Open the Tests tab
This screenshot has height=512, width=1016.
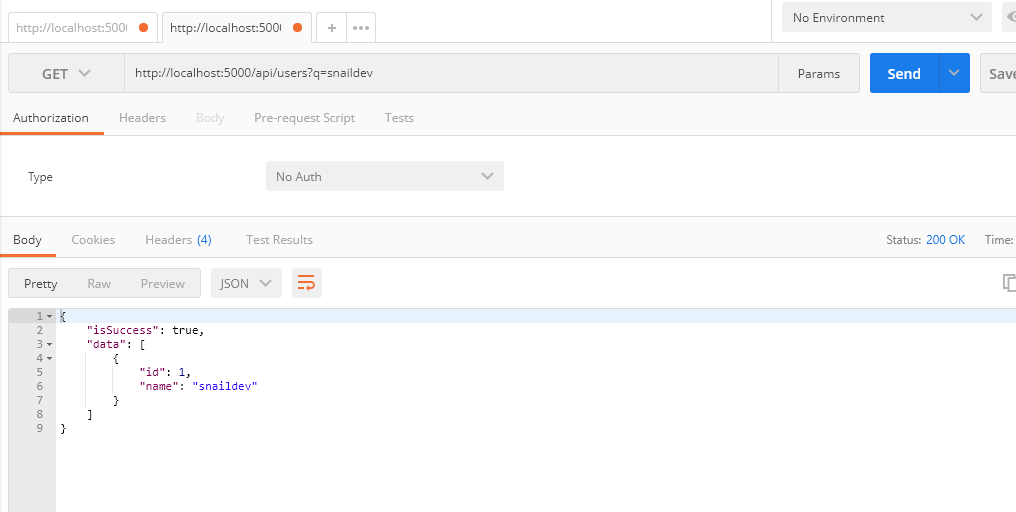(x=399, y=118)
